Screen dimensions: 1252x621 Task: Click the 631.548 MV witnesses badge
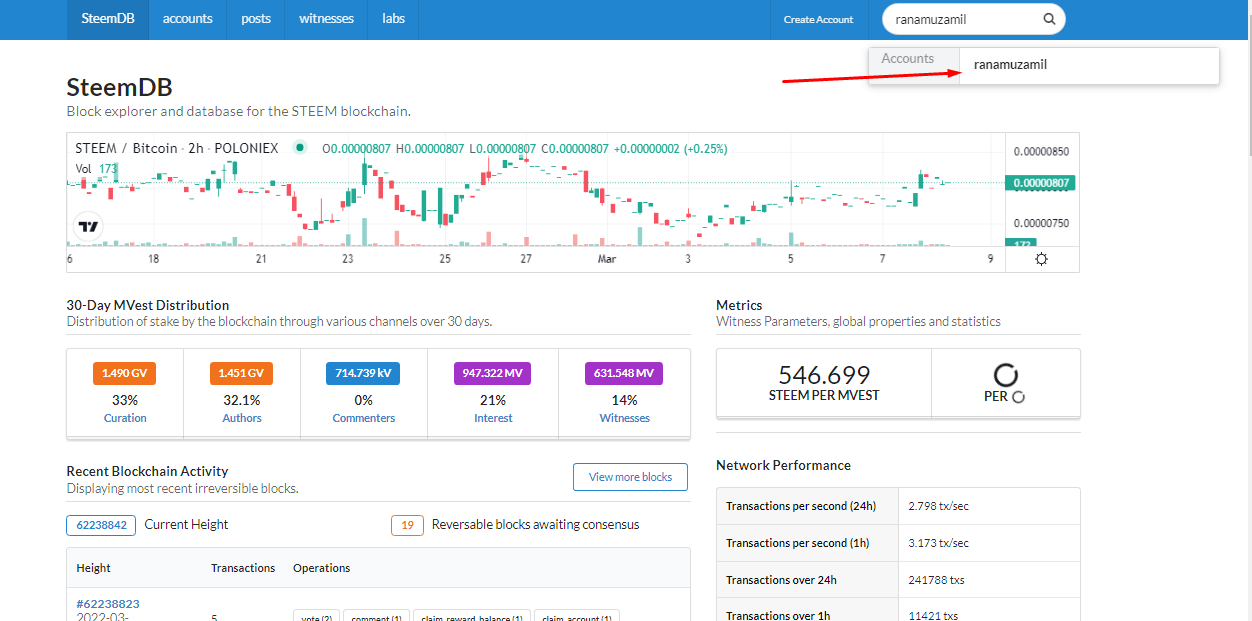pos(624,374)
